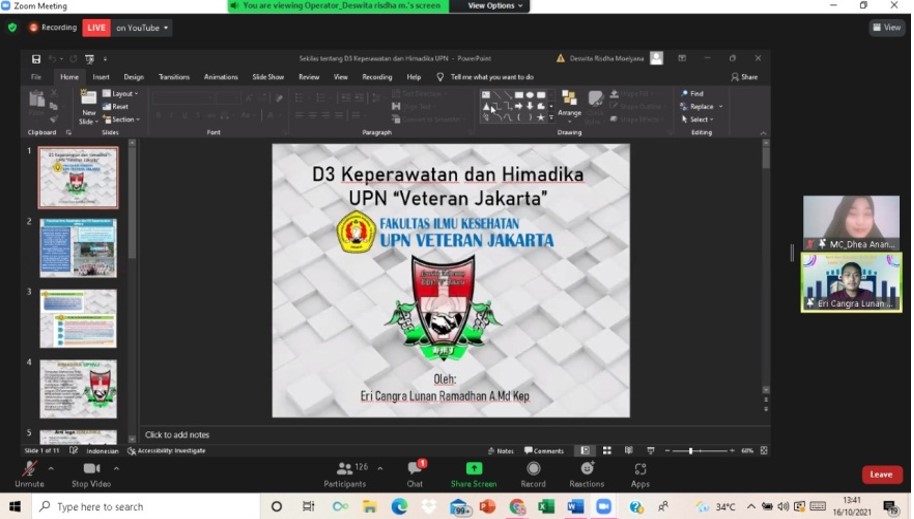Open the Layout dropdown in Slides group
Screen dimensions: 914x519
click(x=121, y=93)
